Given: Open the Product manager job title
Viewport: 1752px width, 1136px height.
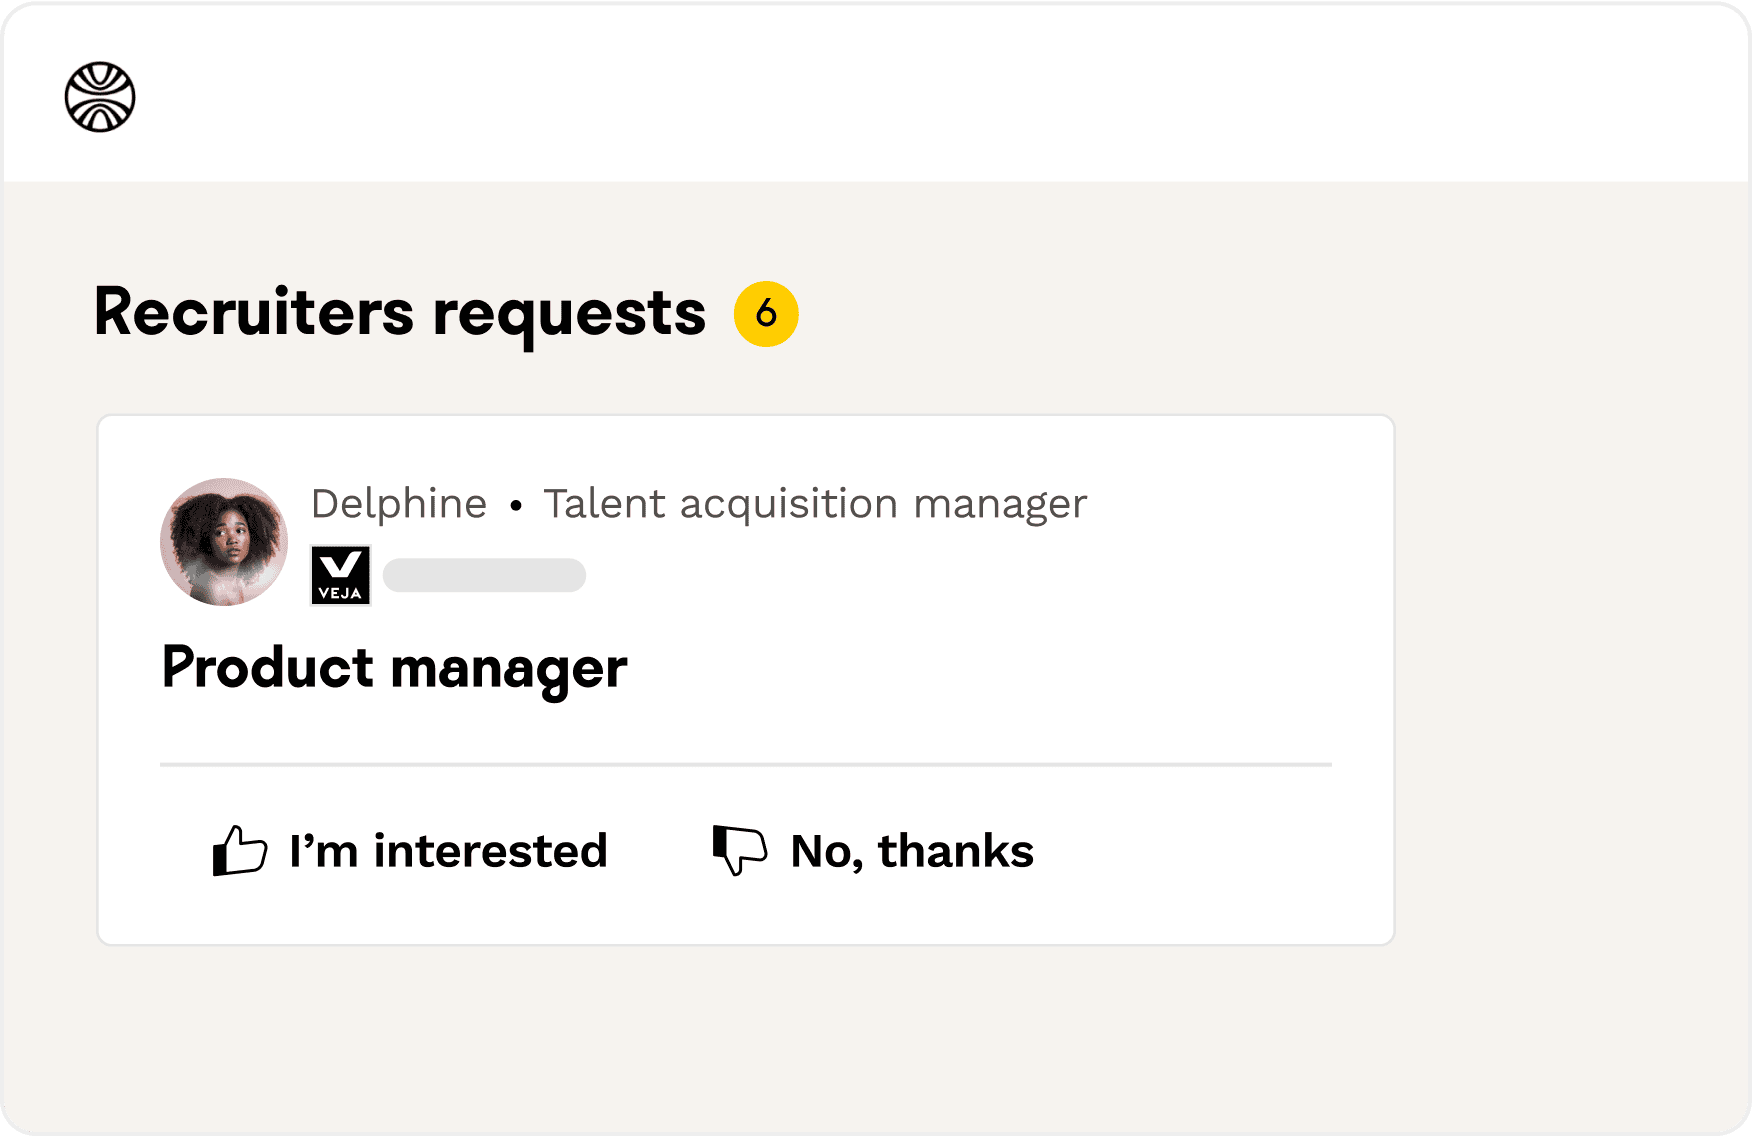Looking at the screenshot, I should pyautogui.click(x=394, y=668).
